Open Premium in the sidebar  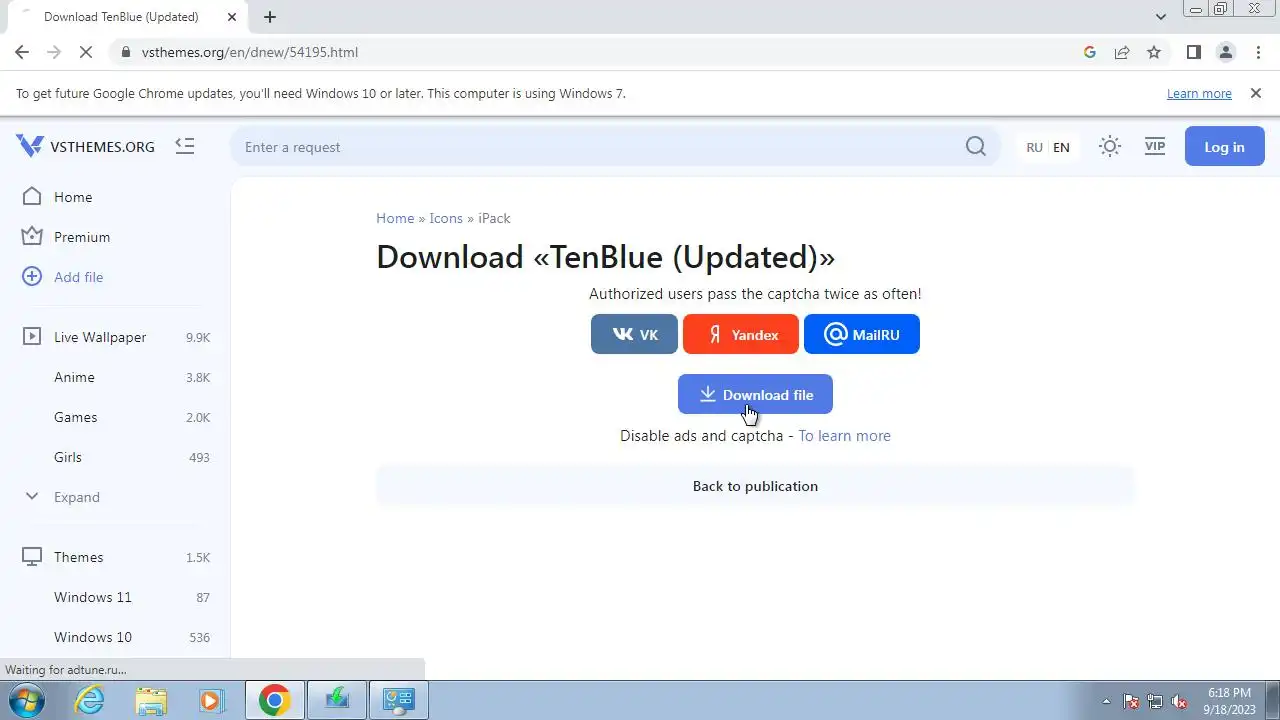[82, 237]
